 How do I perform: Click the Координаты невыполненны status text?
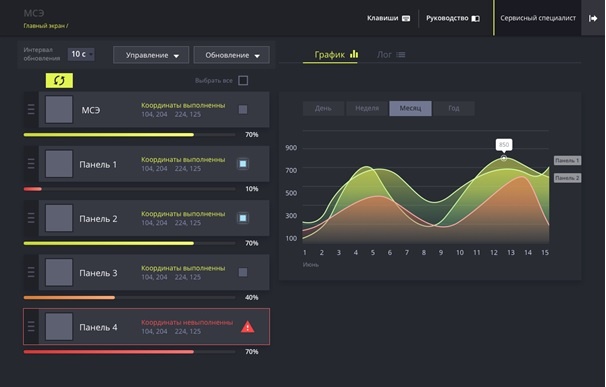(x=187, y=322)
